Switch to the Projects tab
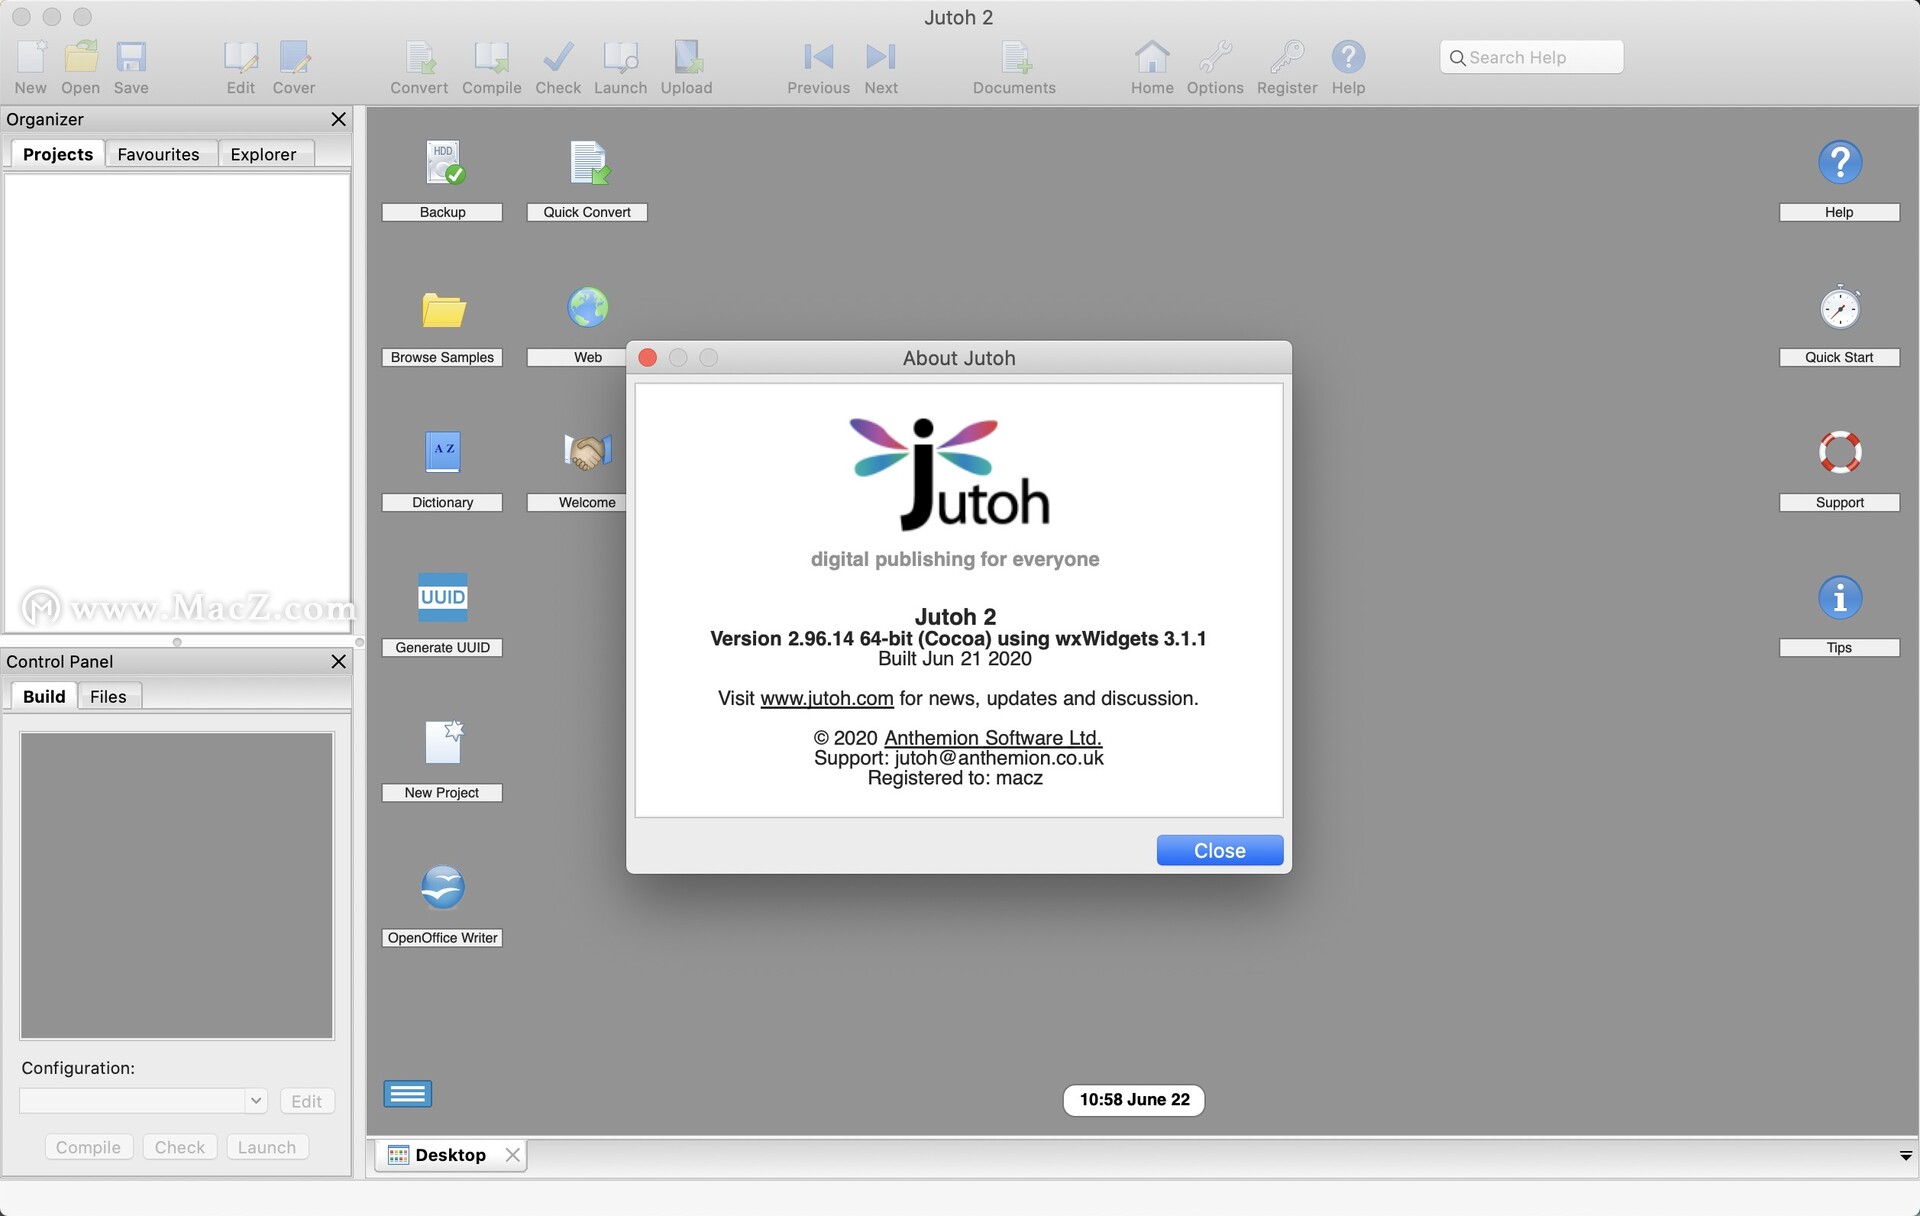The height and width of the screenshot is (1216, 1920). tap(56, 153)
